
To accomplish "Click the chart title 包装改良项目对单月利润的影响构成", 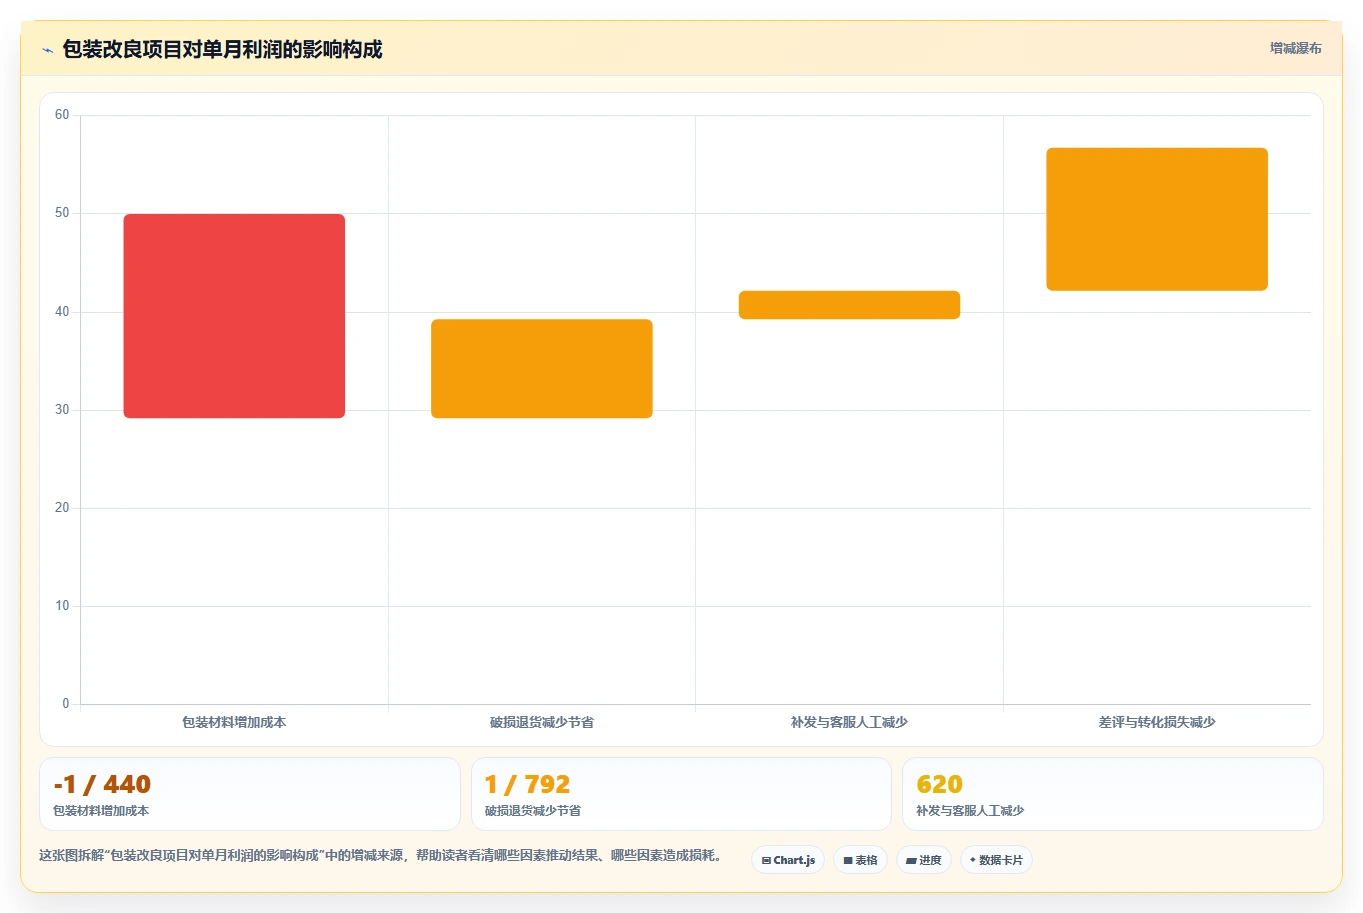I will (222, 50).
